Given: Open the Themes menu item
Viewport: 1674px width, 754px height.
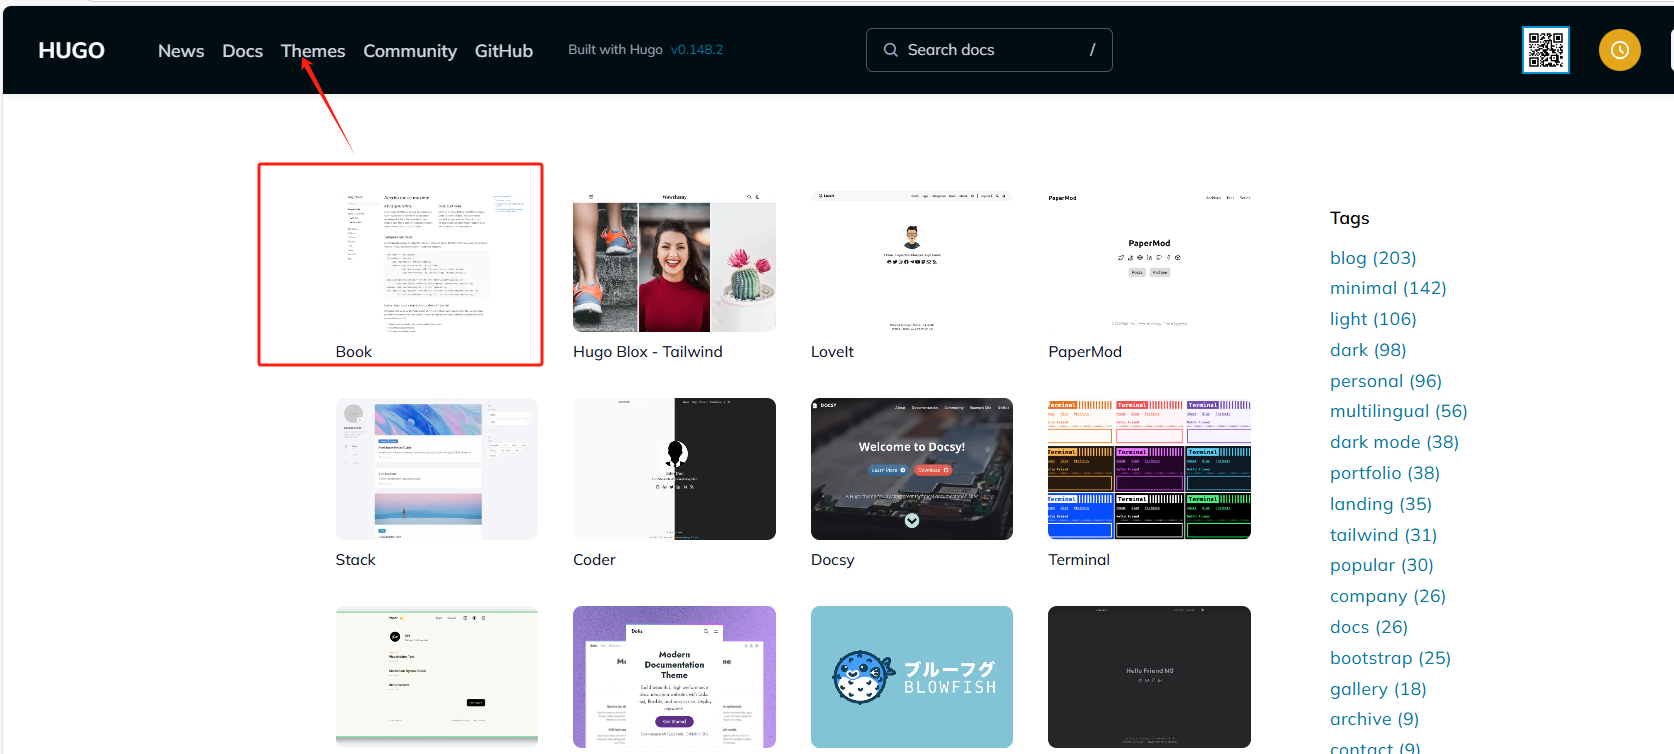Looking at the screenshot, I should (x=313, y=51).
